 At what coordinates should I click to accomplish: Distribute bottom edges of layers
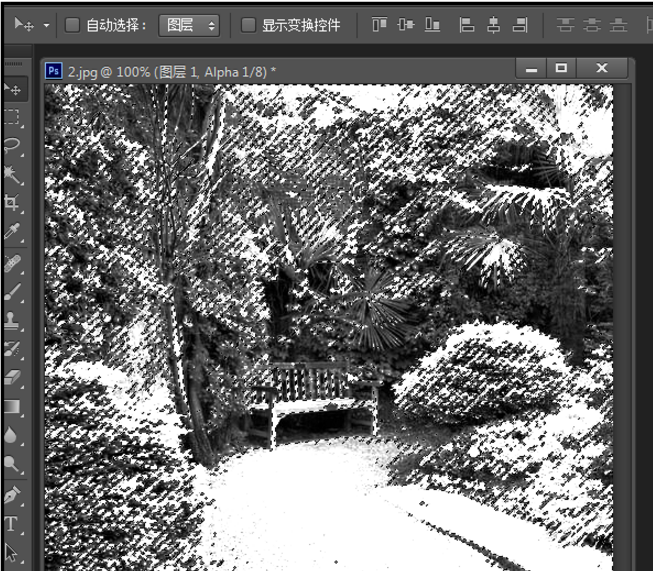[618, 25]
